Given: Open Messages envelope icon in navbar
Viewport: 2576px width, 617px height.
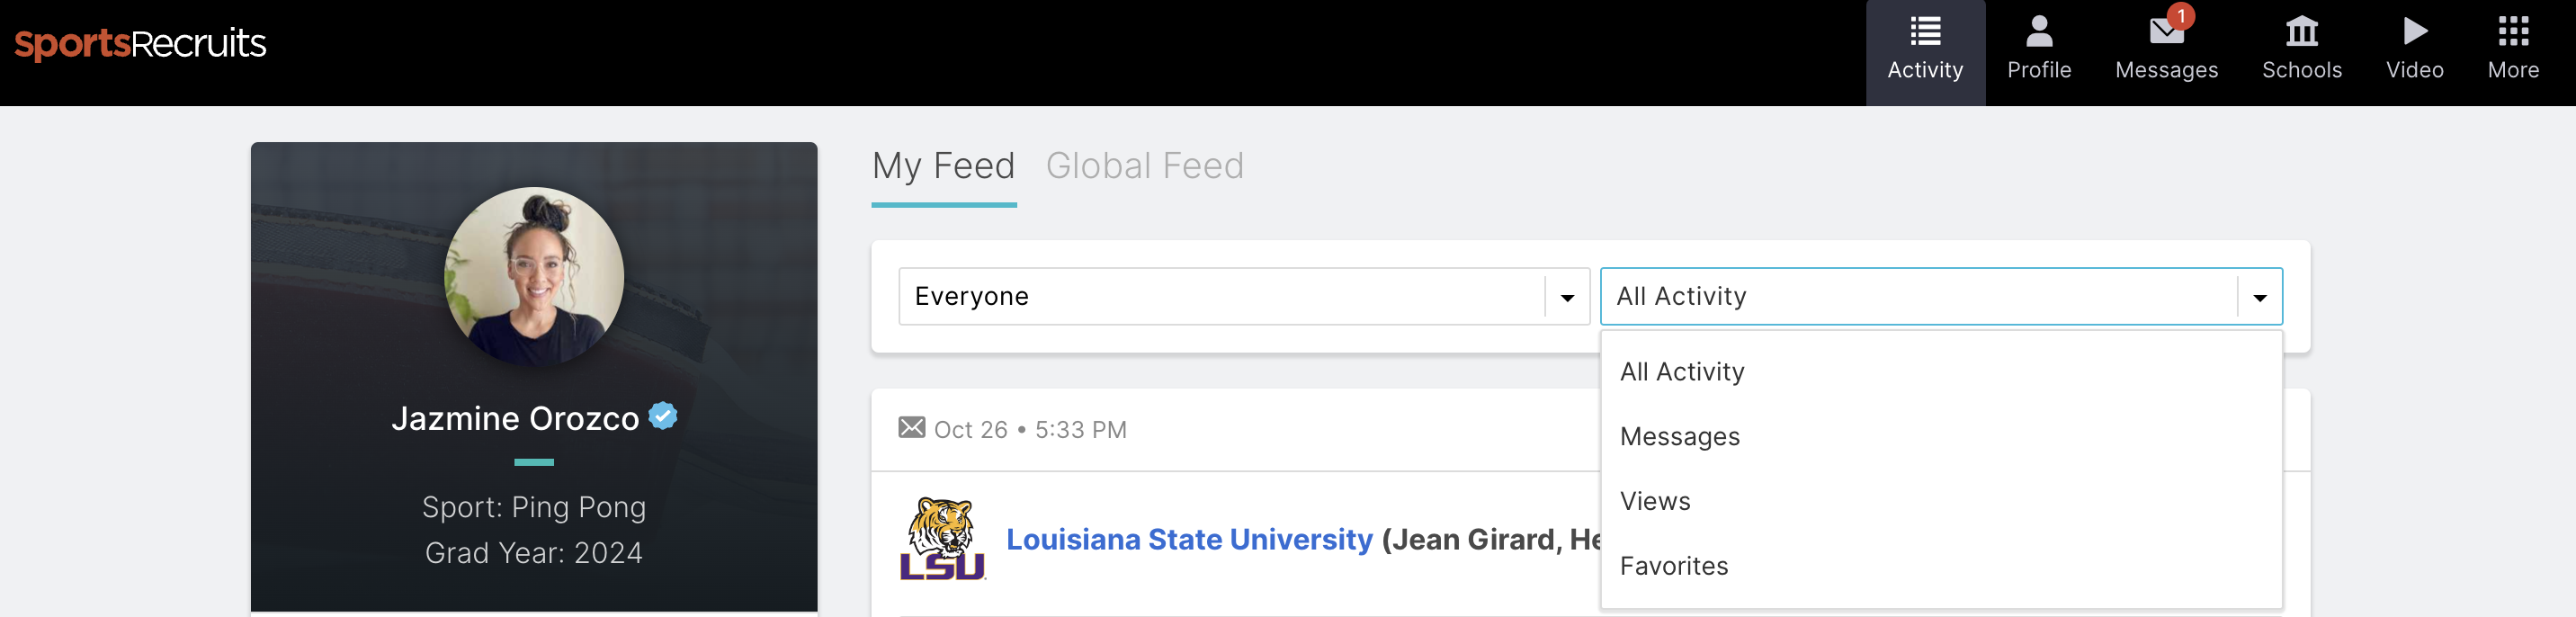Looking at the screenshot, I should coord(2166,32).
